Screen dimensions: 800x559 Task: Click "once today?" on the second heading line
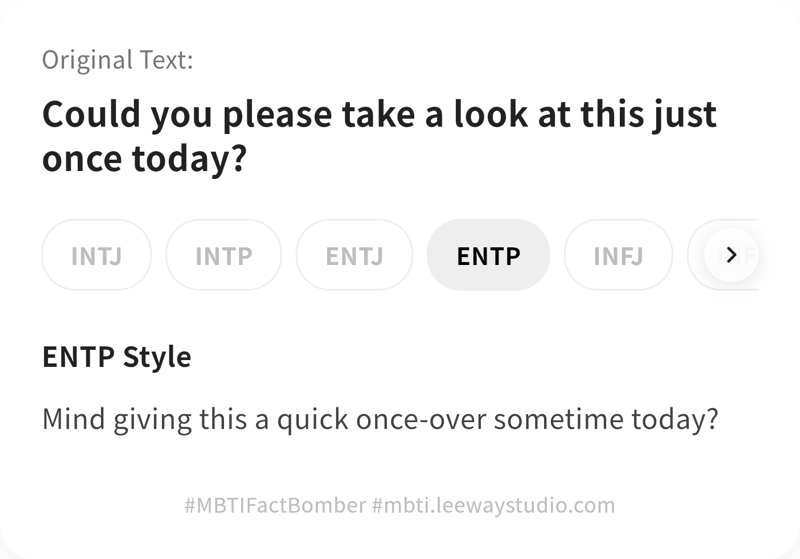pyautogui.click(x=144, y=159)
